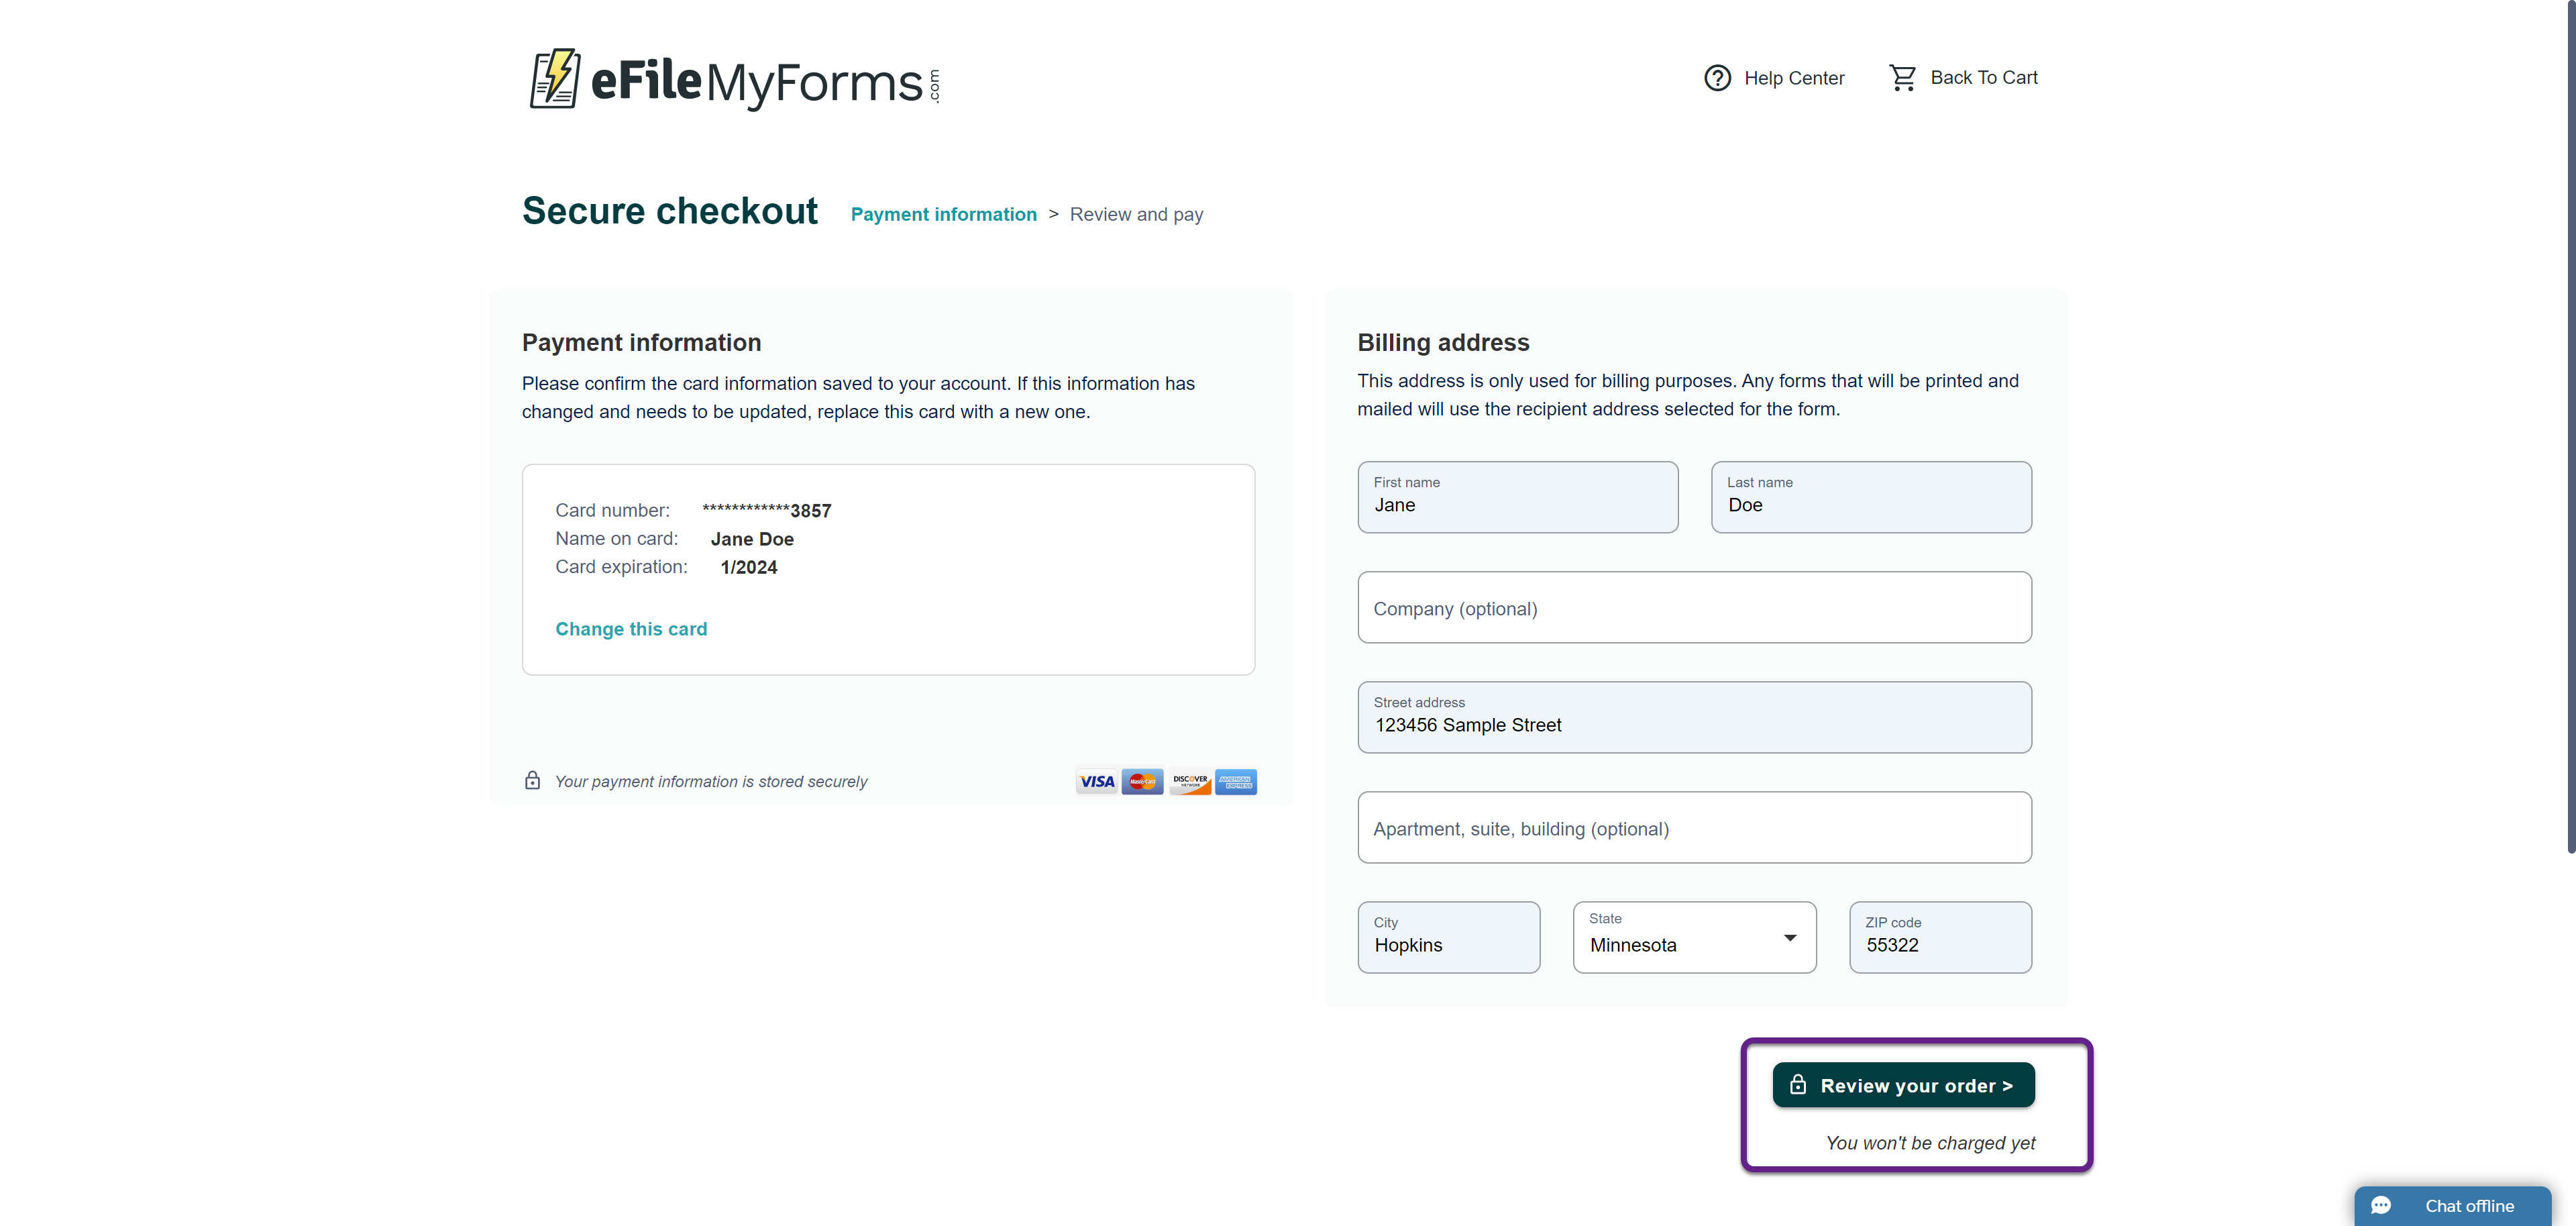This screenshot has width=2576, height=1226.
Task: Click the Mastercard card icon
Action: pos(1142,782)
